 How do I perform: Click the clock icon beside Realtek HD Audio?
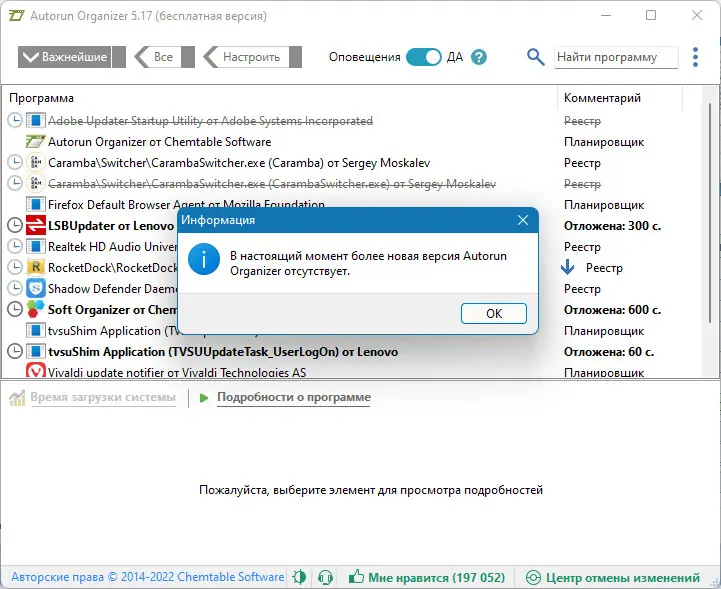[15, 247]
